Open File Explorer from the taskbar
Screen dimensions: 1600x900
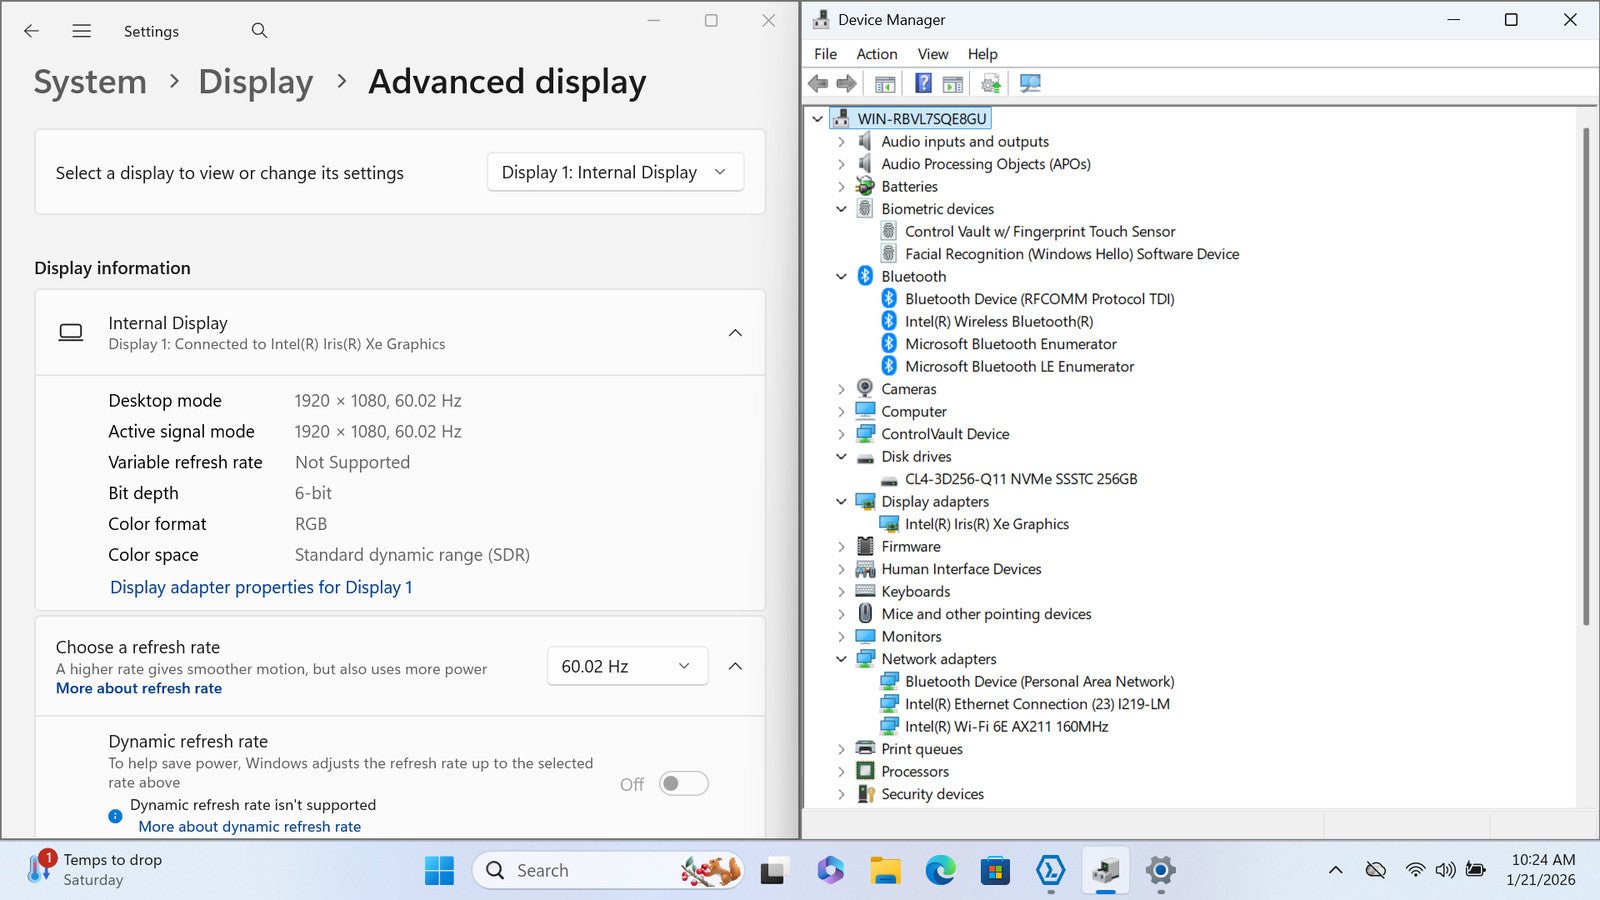[x=885, y=871]
